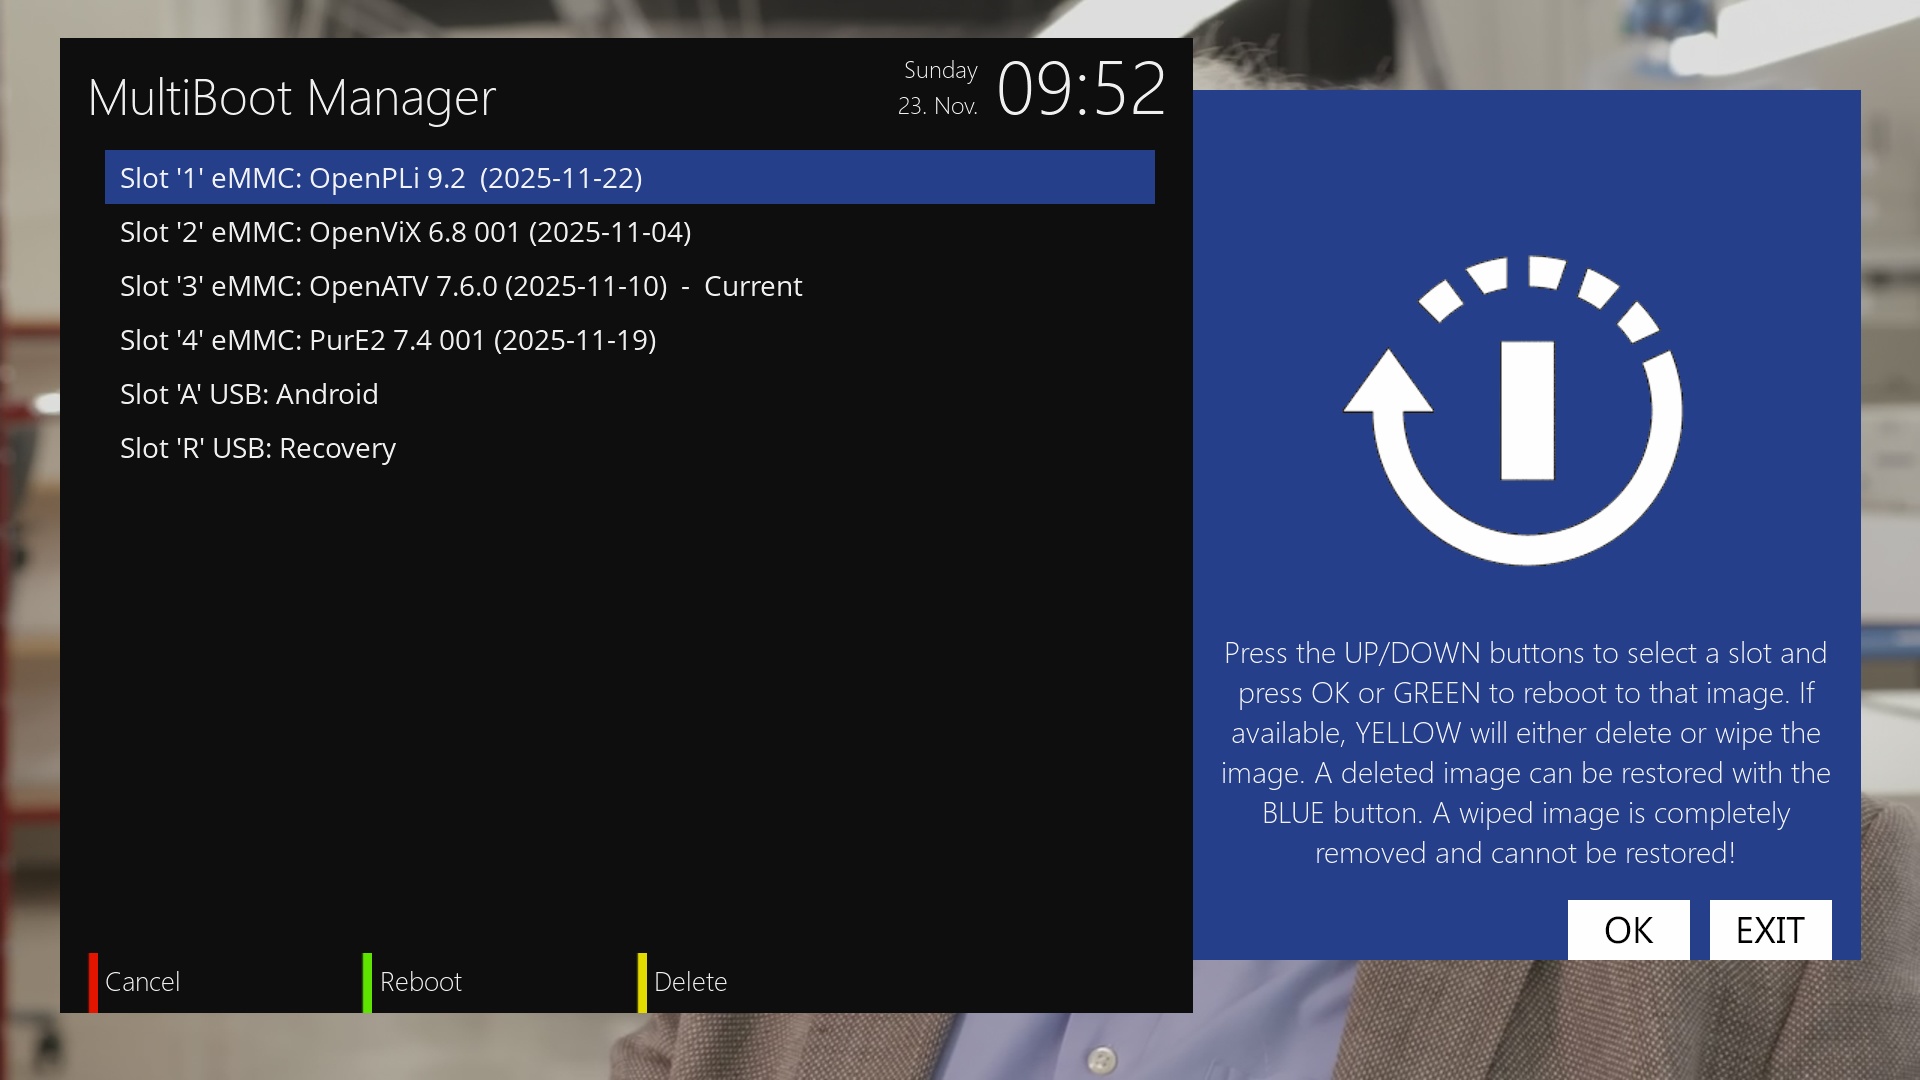Click the slot instructions help text
Viewport: 1920px width, 1080px height.
[x=1525, y=752]
